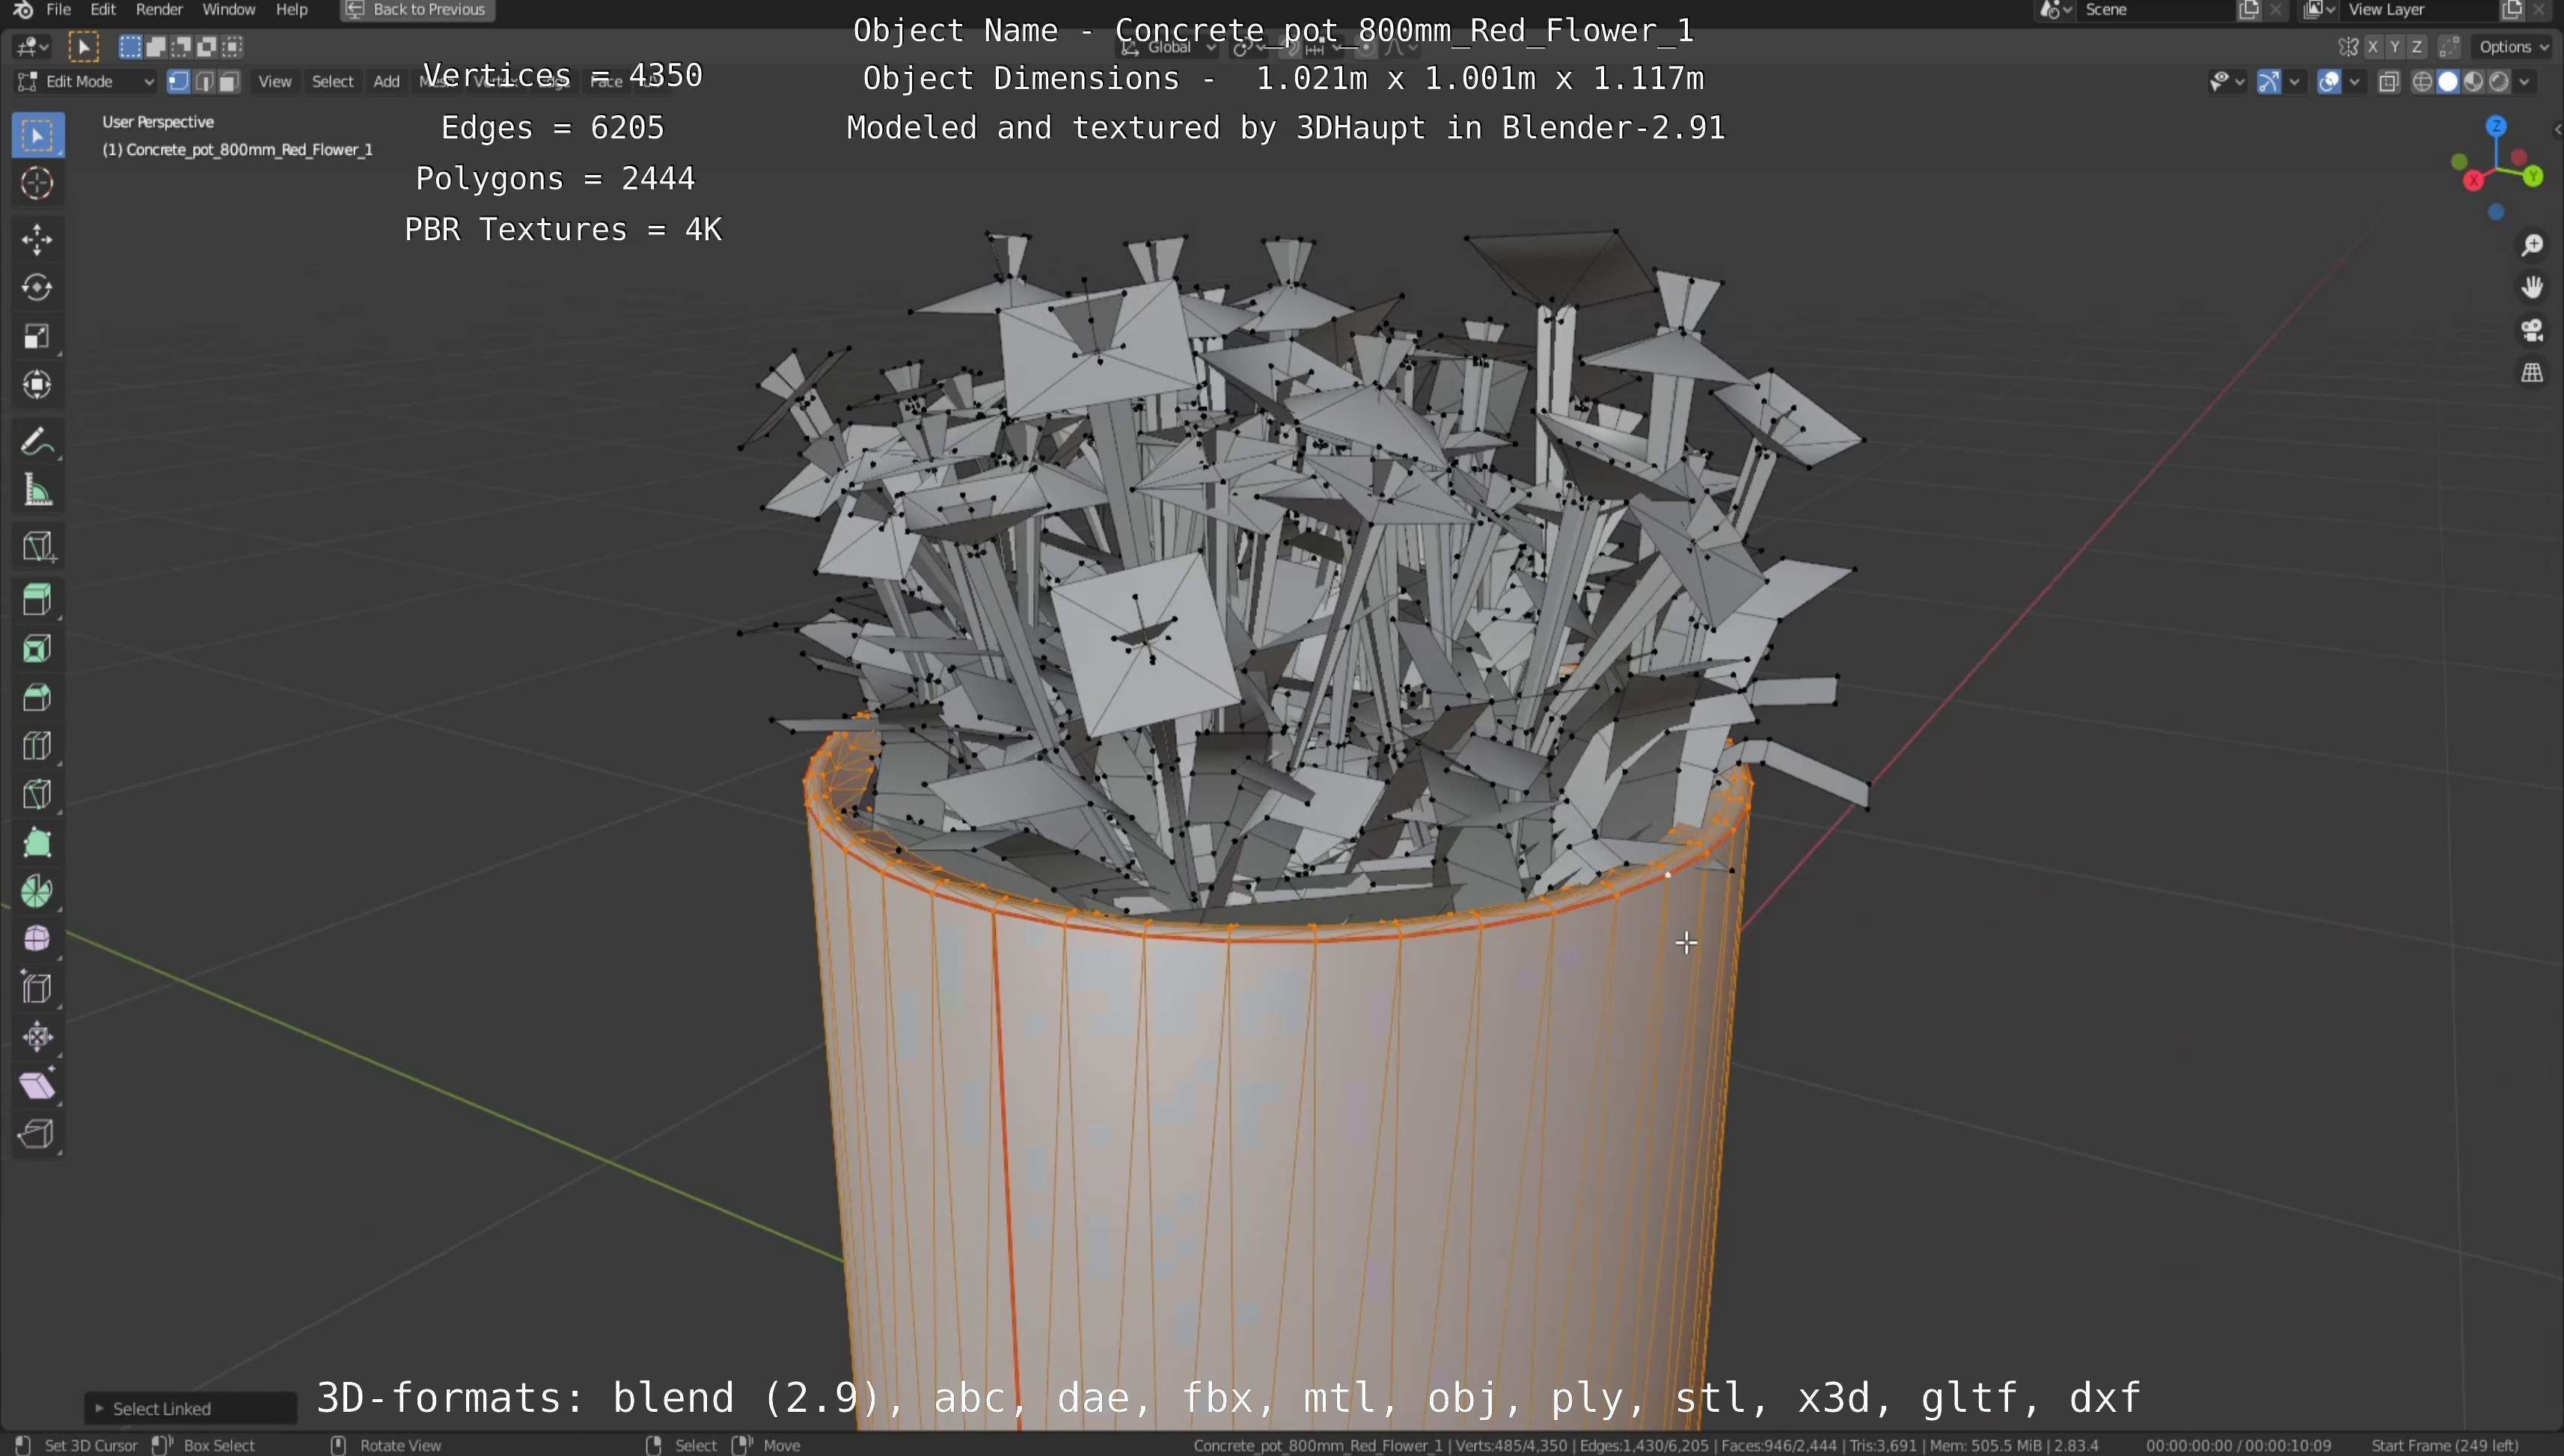Viewport: 2564px width, 1456px height.
Task: Switch to wireframe viewport shading
Action: pos(2422,82)
